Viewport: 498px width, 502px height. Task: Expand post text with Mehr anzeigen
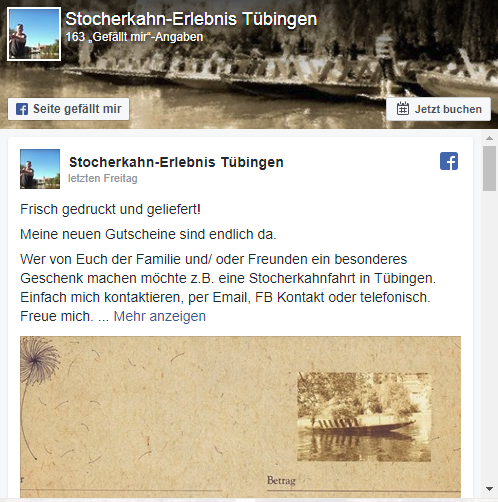(160, 316)
